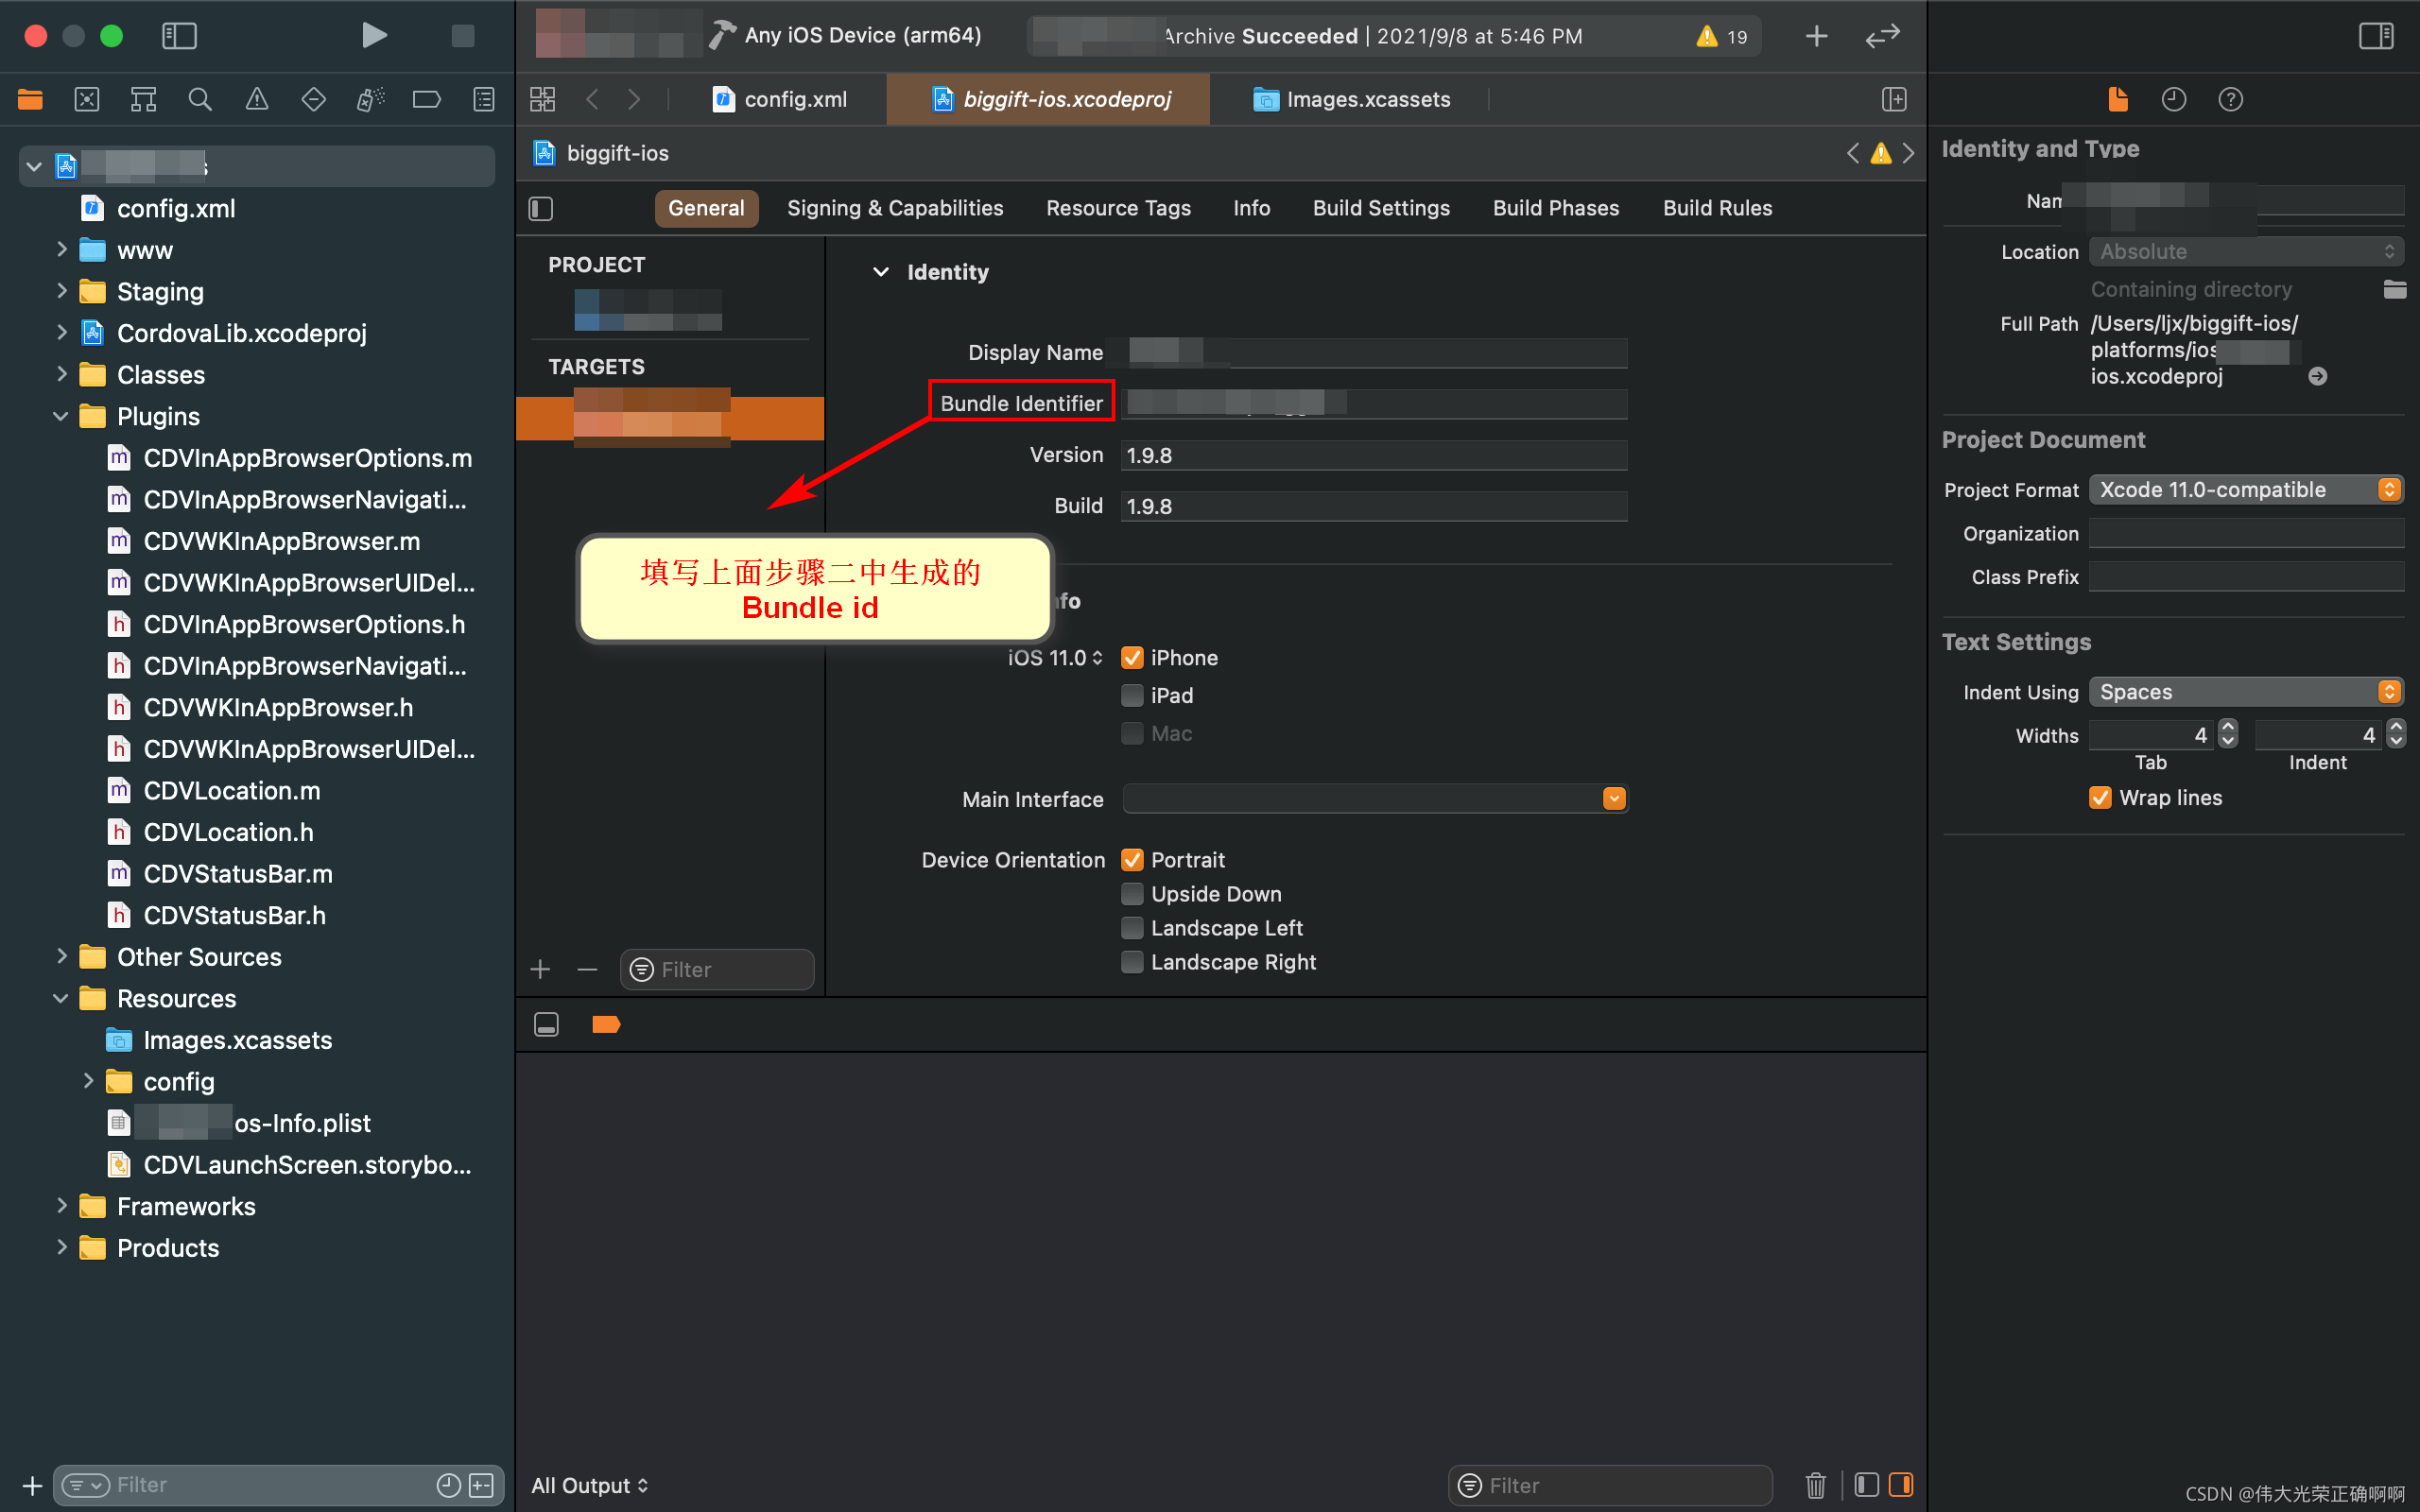
Task: Enable iPad device checkbox
Action: [1132, 695]
